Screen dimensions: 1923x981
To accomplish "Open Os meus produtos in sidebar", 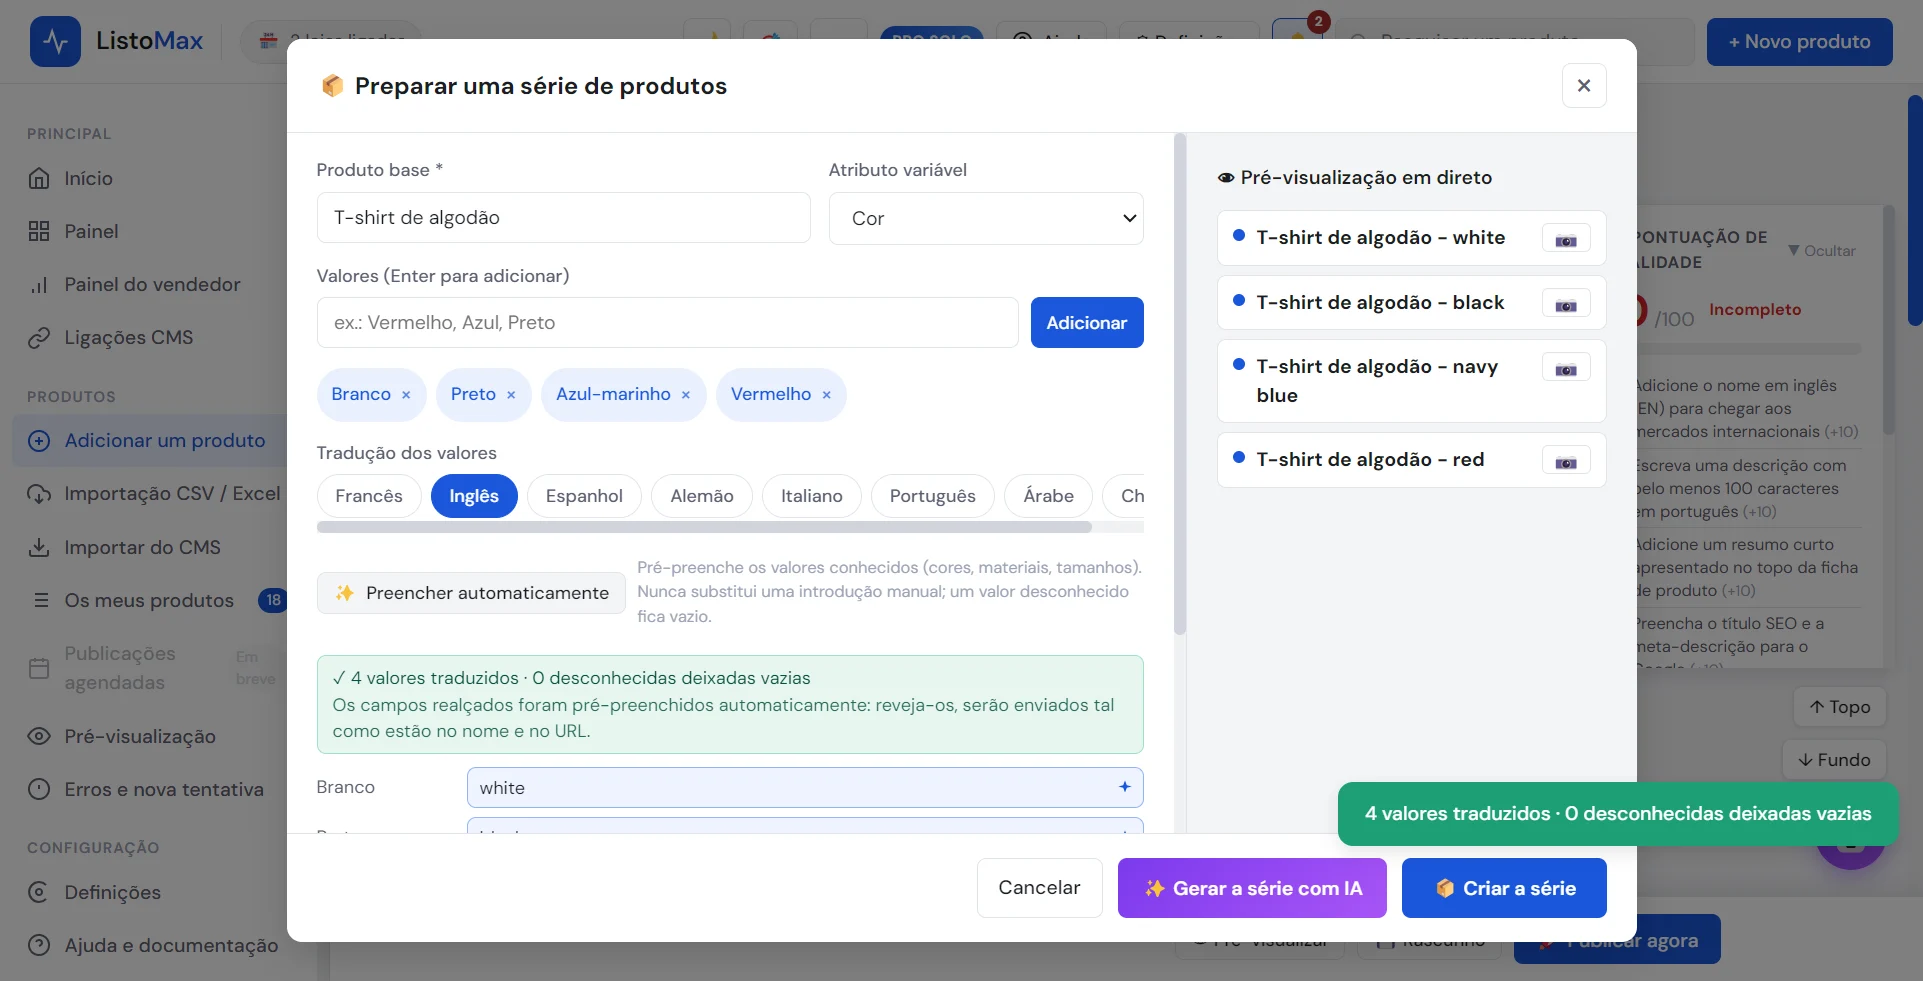I will point(149,600).
